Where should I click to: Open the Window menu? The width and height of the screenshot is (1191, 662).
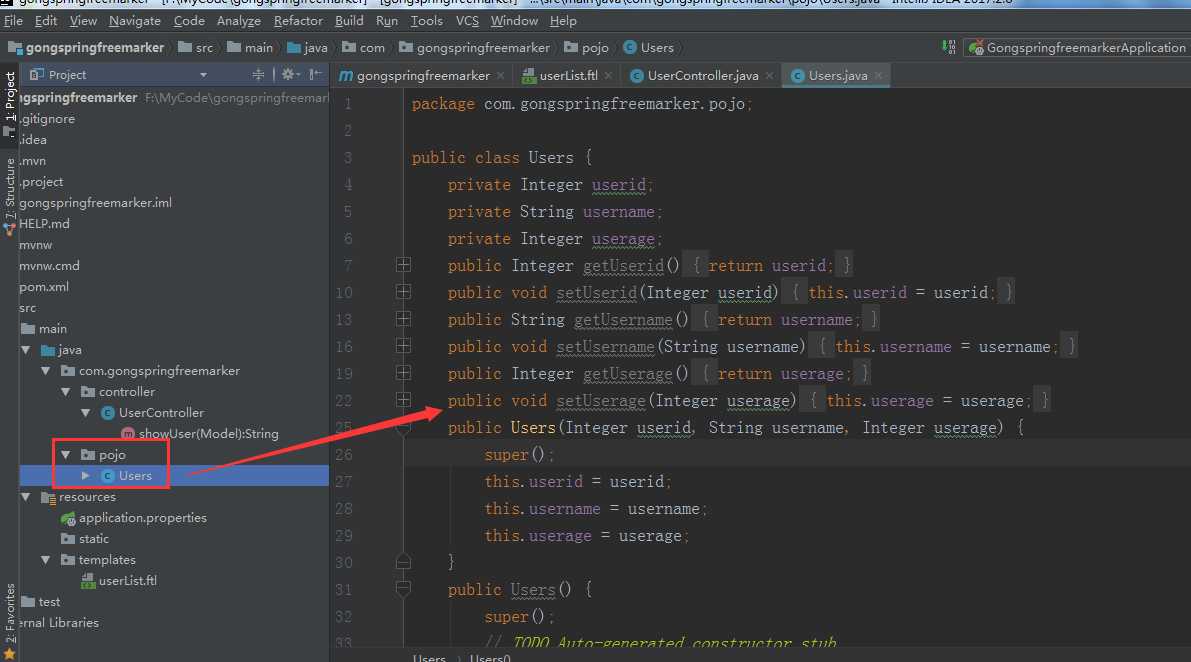(x=514, y=21)
